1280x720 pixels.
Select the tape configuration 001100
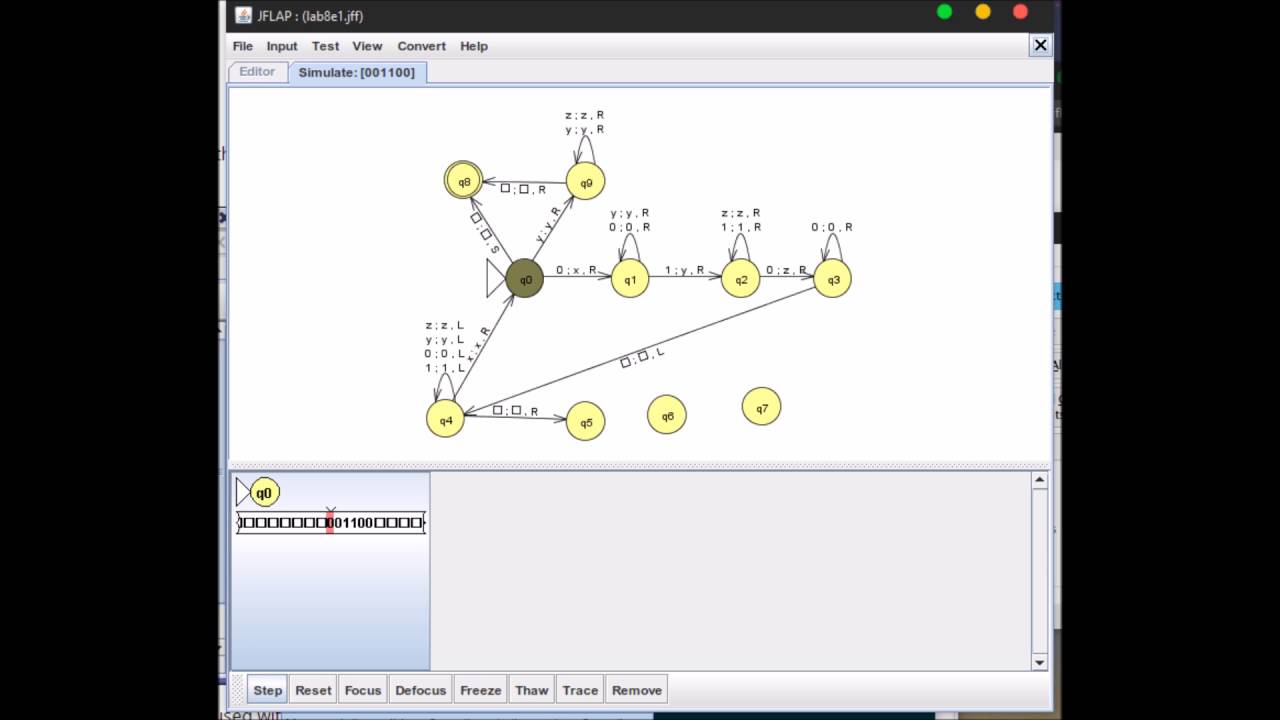[331, 522]
